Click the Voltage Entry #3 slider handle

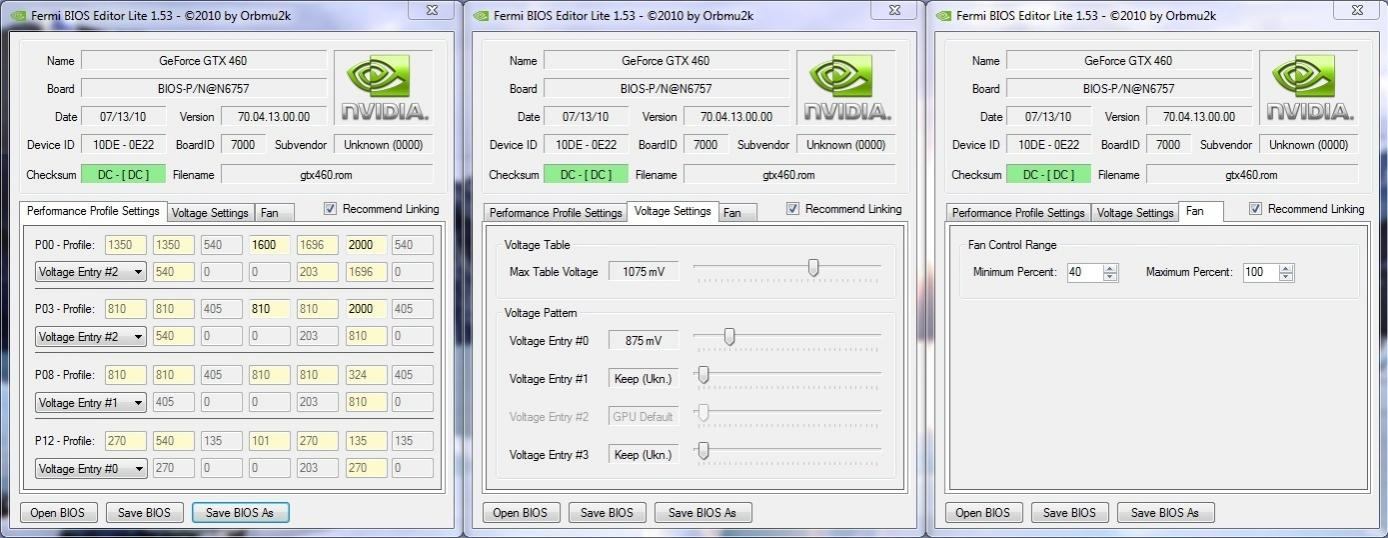[x=703, y=451]
